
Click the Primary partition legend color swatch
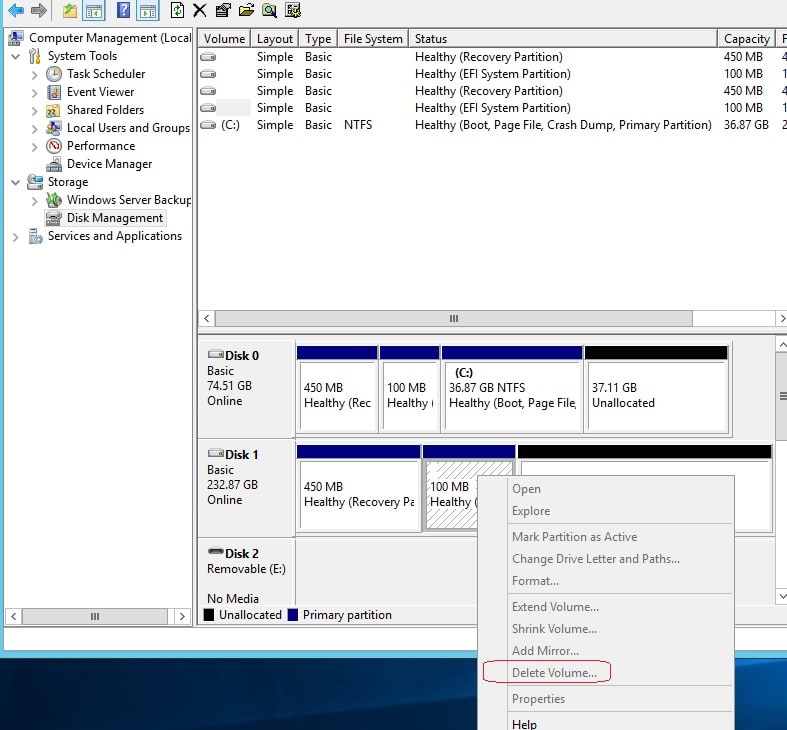tap(293, 615)
